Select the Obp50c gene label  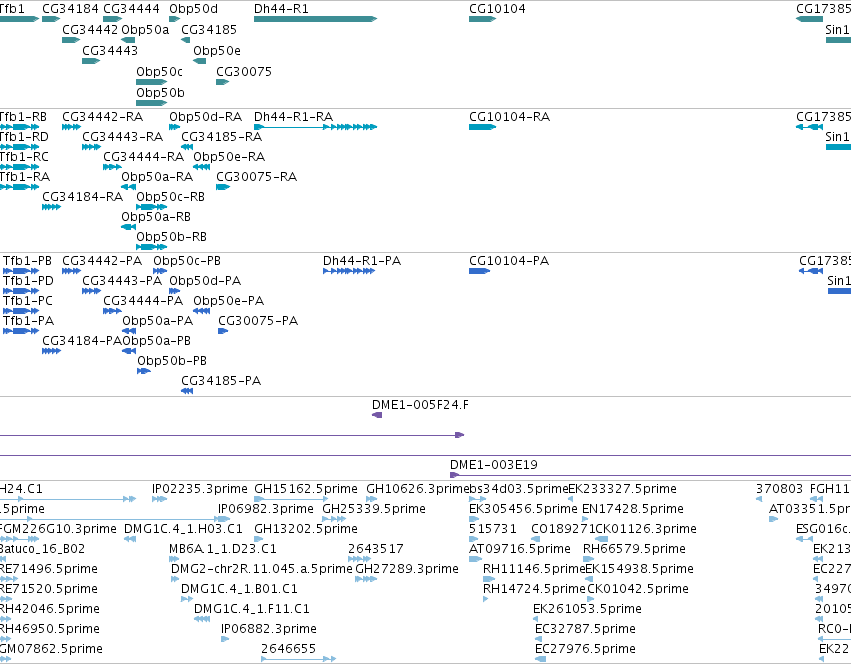click(160, 72)
